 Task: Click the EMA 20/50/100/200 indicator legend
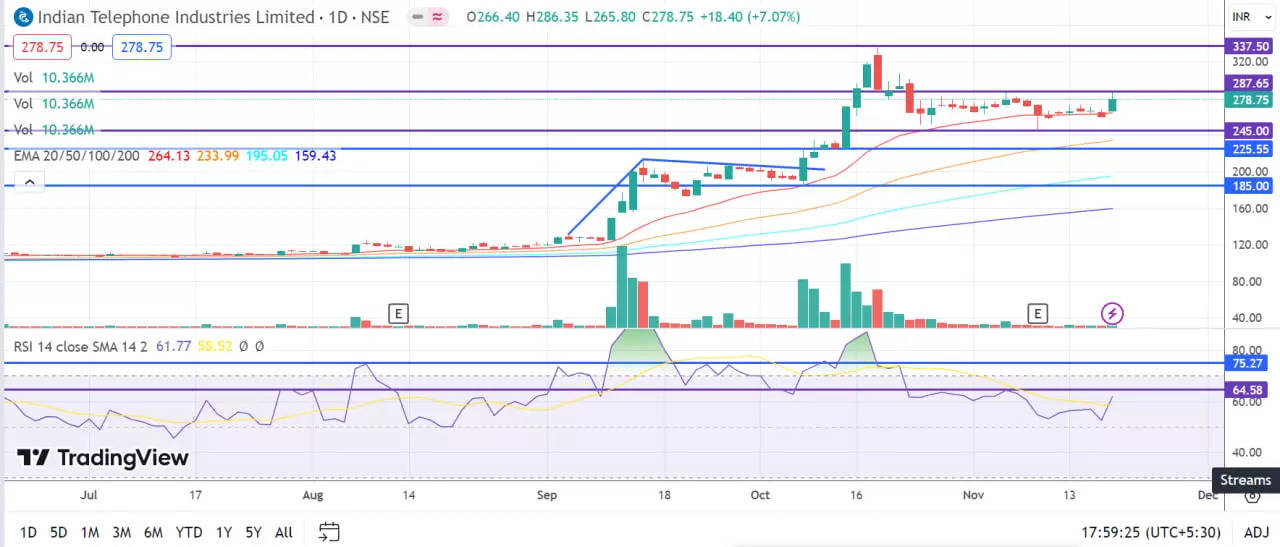[77, 155]
